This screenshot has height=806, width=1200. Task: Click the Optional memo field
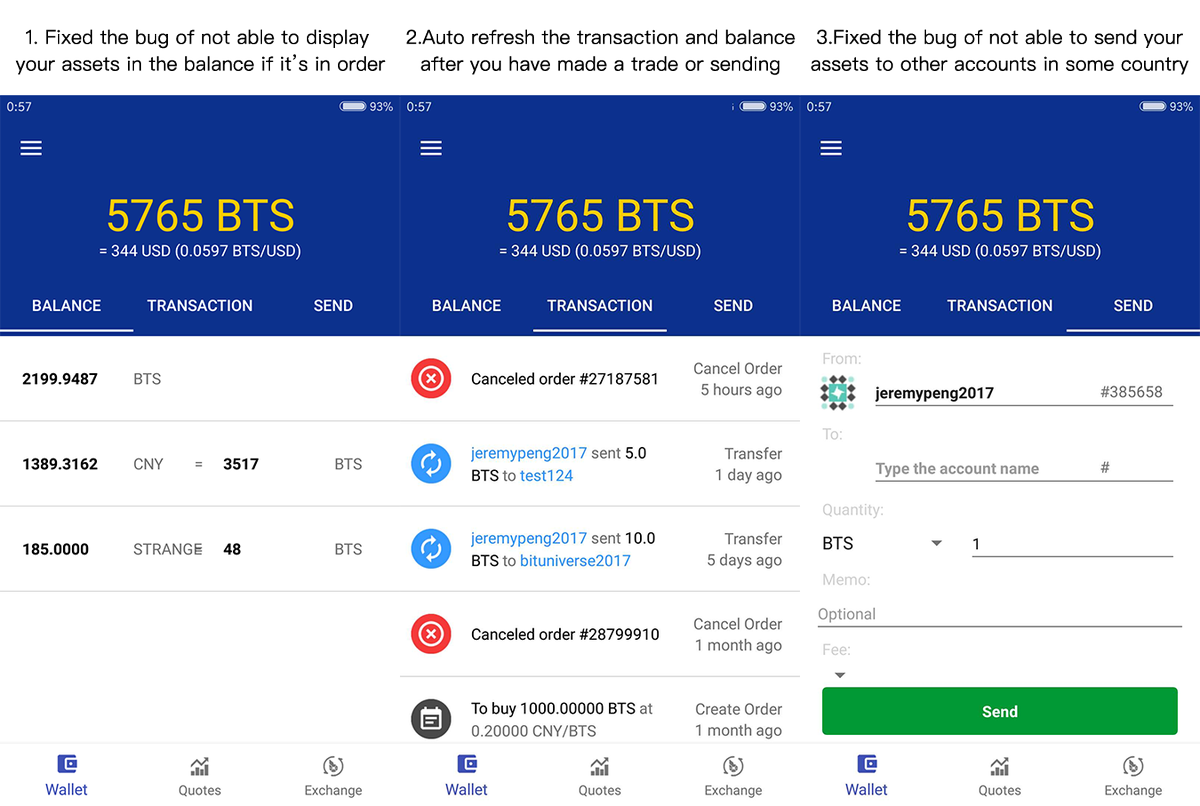point(1000,614)
